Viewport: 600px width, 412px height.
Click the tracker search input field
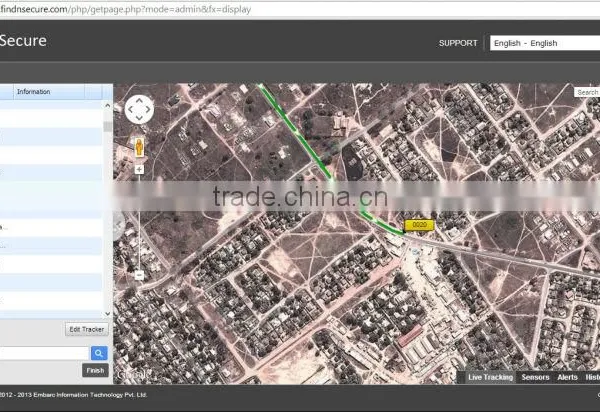pyautogui.click(x=44, y=353)
